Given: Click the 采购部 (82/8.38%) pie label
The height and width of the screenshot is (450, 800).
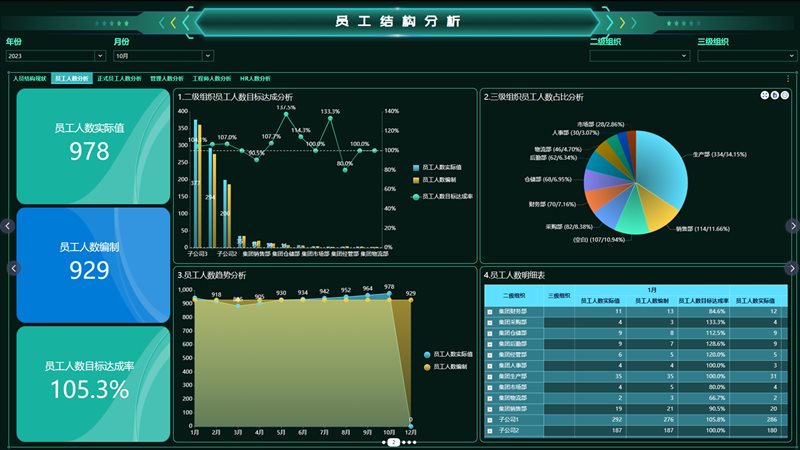Looking at the screenshot, I should pos(568,227).
